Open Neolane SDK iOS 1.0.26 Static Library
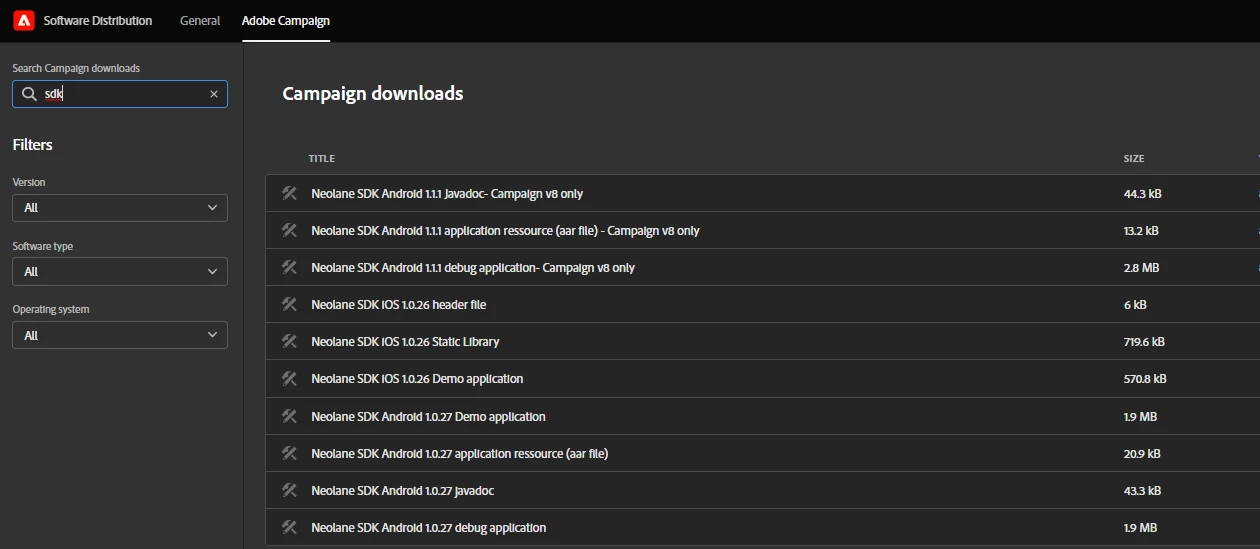Image resolution: width=1260 pixels, height=549 pixels. 405,341
